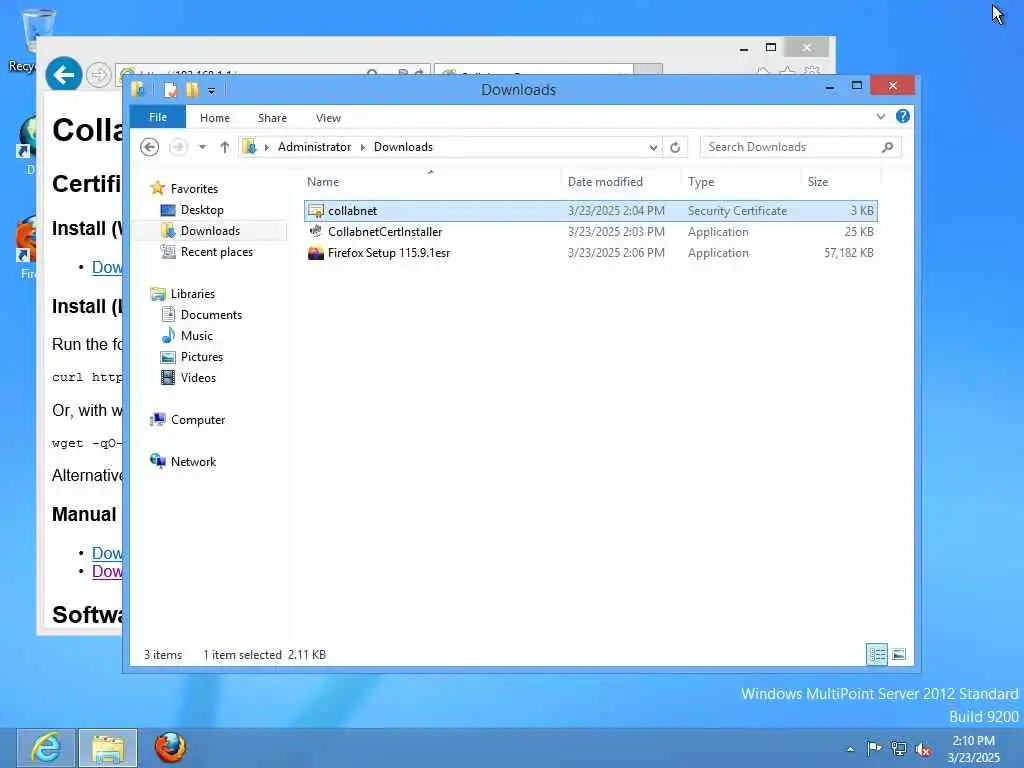Viewport: 1024px width, 768px height.
Task: Click the quick access New folder icon
Action: click(191, 89)
